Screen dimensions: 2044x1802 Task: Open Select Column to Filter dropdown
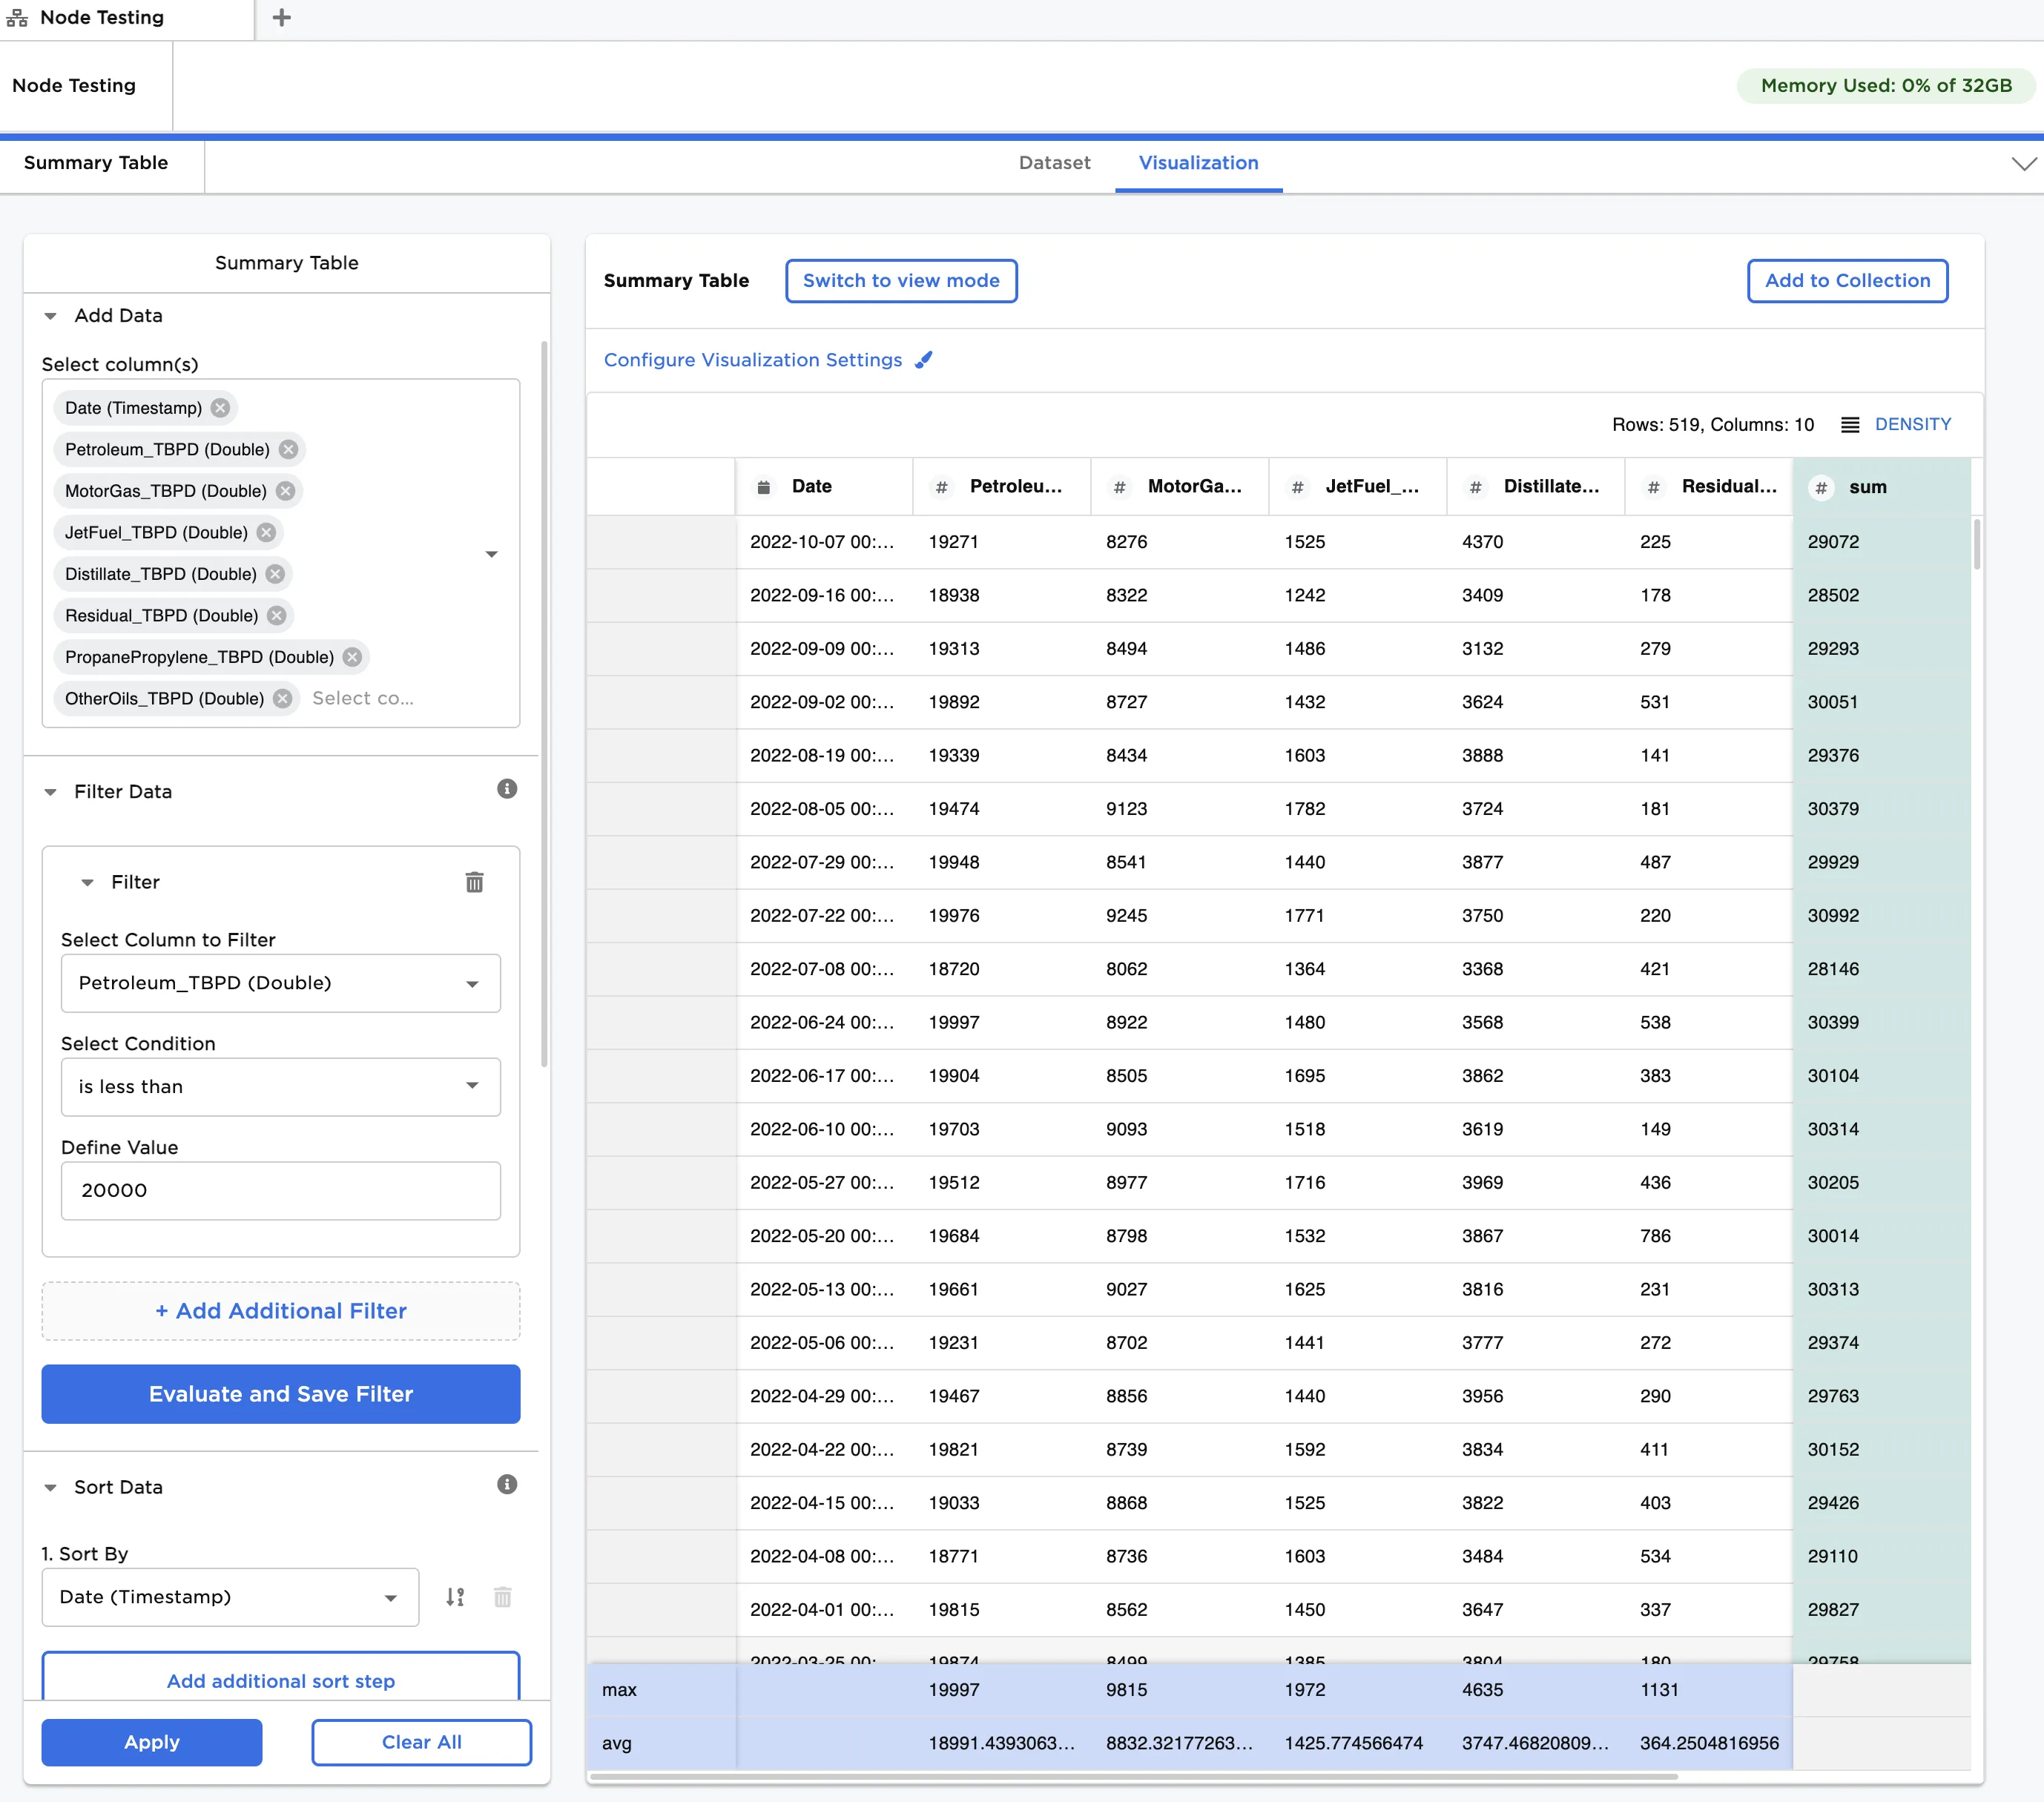click(280, 983)
